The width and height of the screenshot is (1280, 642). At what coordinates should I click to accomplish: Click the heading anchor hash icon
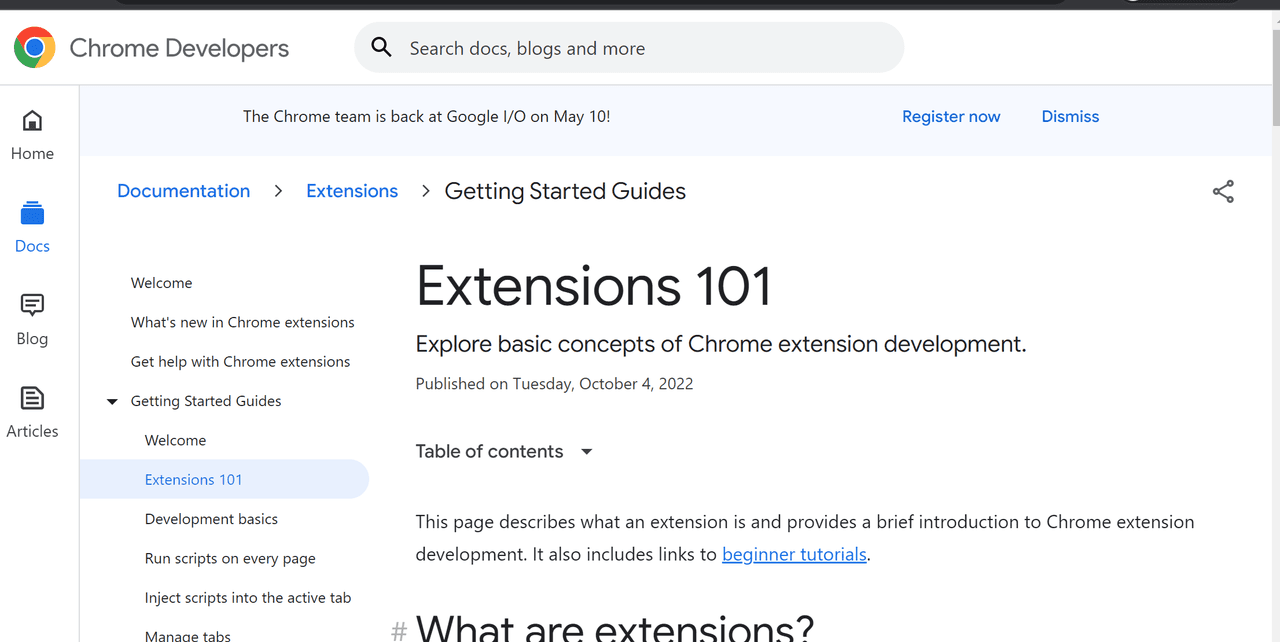tap(399, 630)
